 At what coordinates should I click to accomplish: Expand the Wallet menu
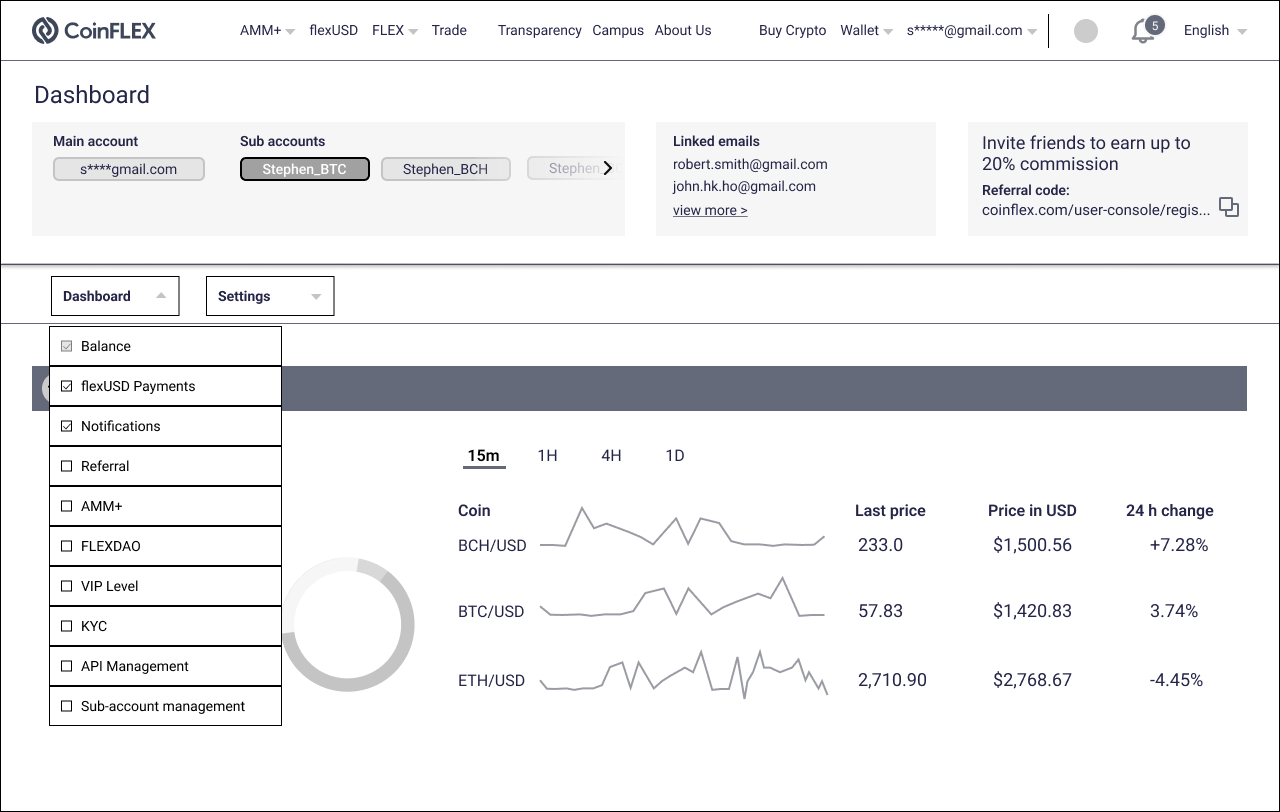click(x=866, y=31)
